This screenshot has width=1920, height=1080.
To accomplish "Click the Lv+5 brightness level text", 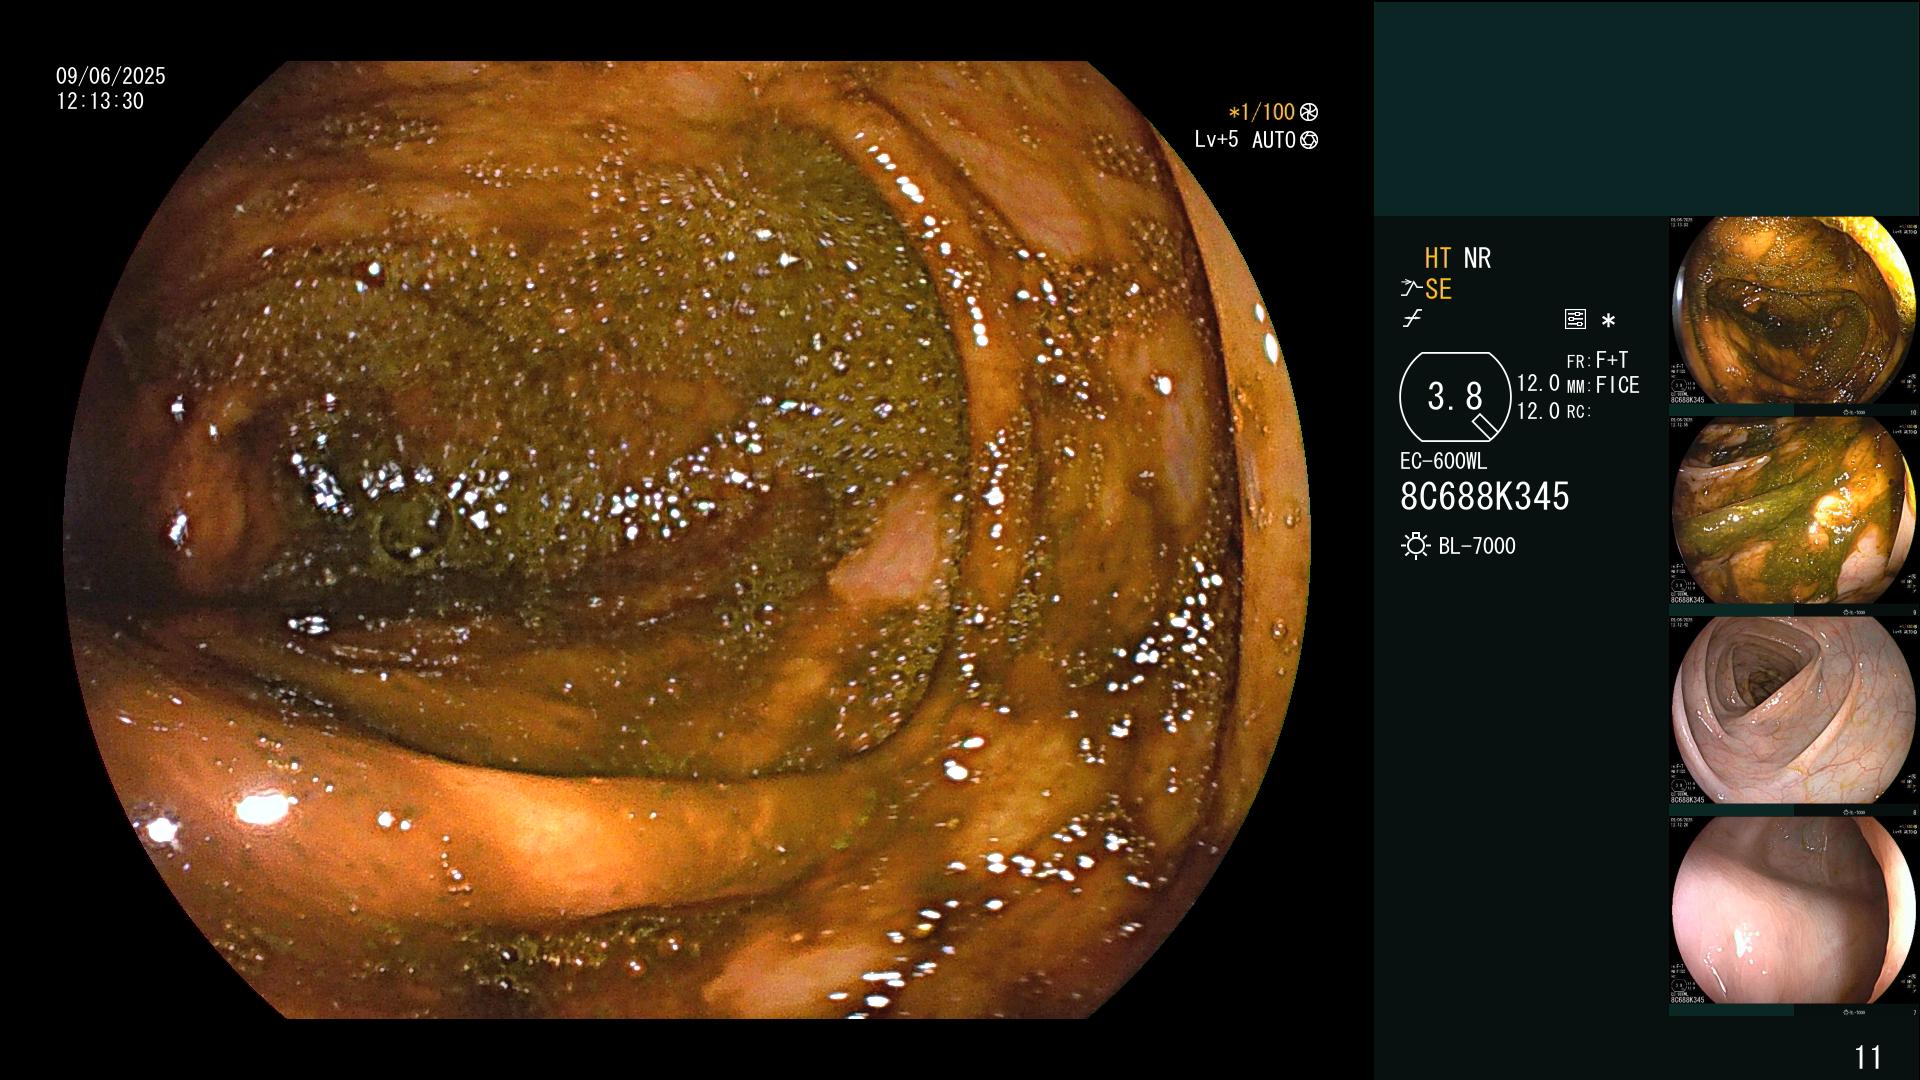I will coord(1216,139).
